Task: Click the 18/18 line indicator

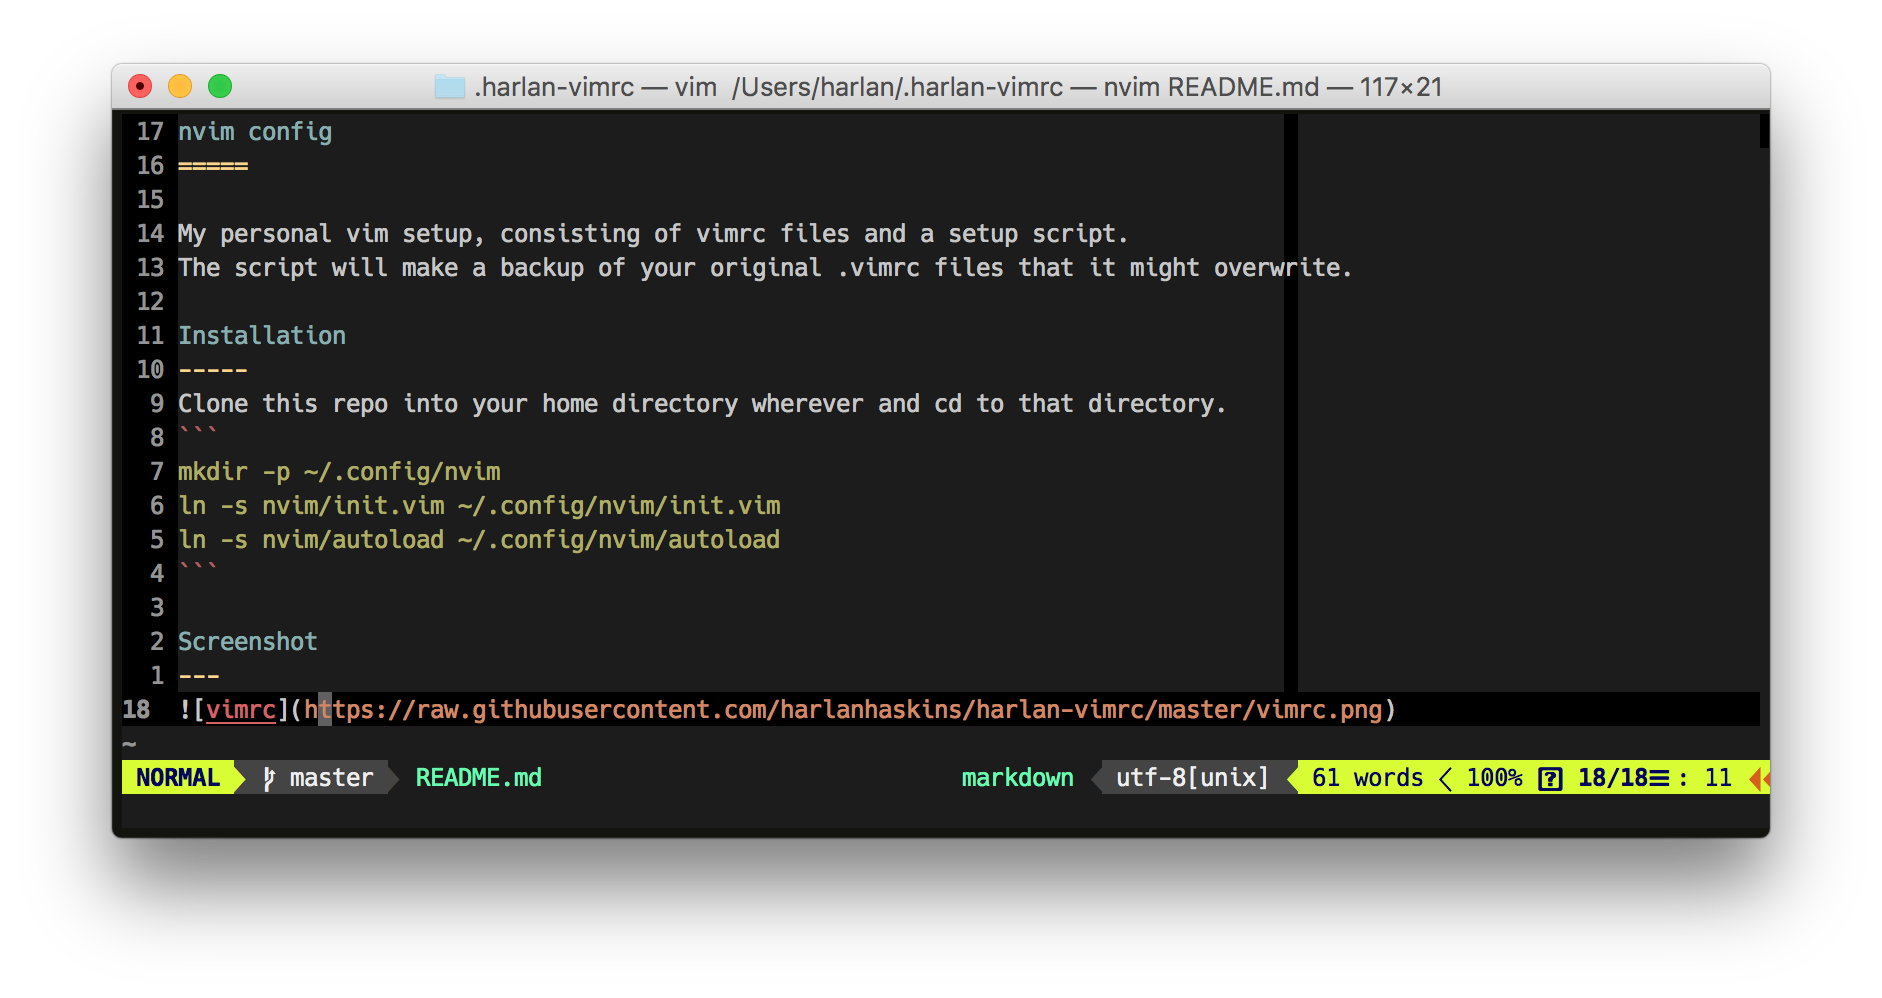Action: point(1613,778)
